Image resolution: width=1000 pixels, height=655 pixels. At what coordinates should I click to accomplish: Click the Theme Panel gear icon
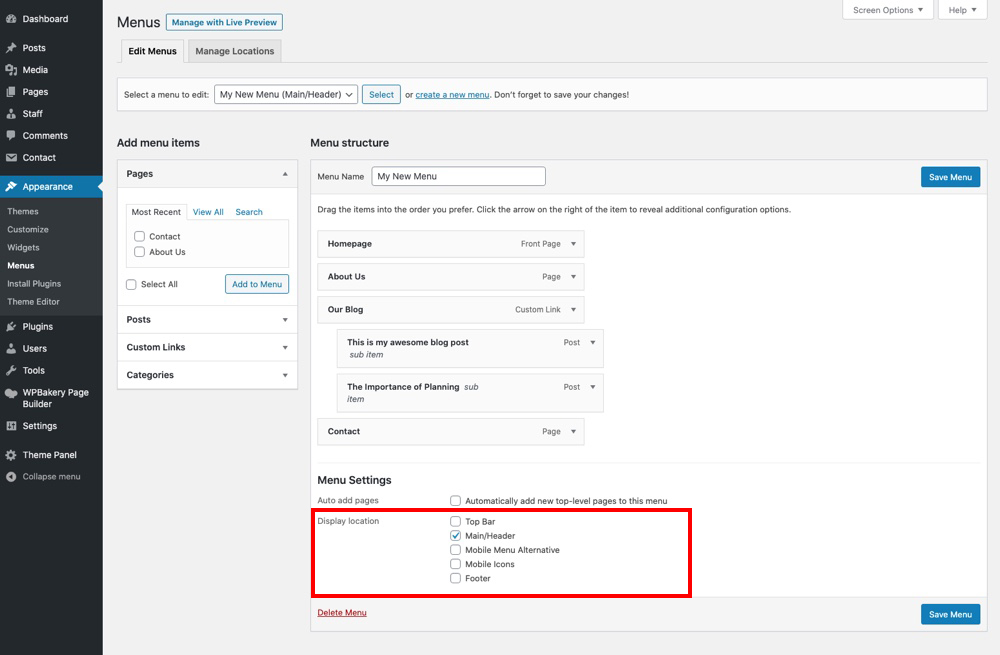point(11,455)
